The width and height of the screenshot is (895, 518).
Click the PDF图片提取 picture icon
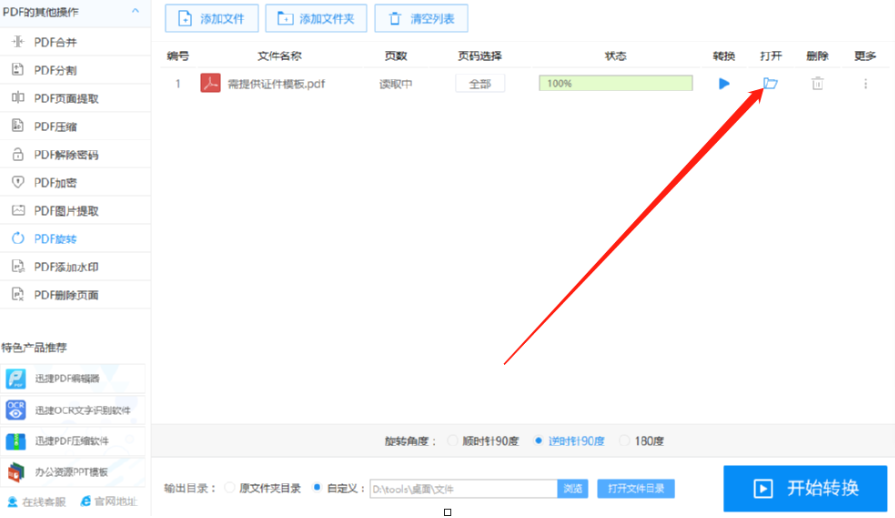point(18,211)
